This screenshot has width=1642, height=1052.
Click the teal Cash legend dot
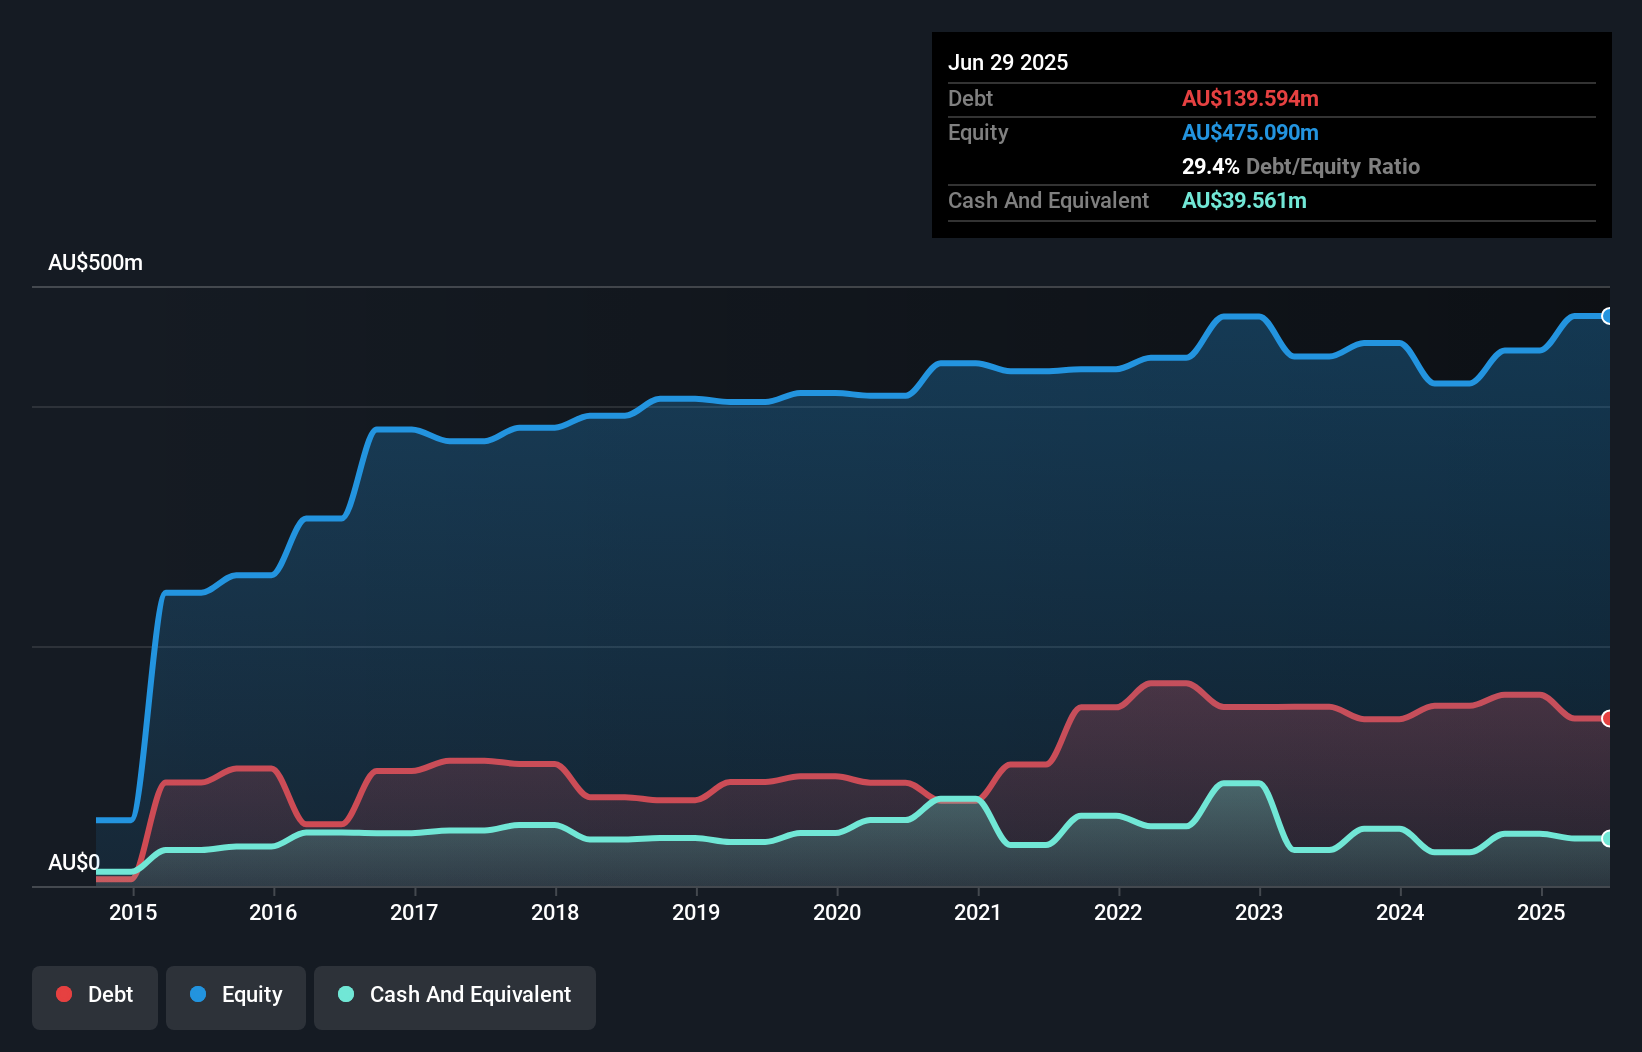(x=346, y=994)
